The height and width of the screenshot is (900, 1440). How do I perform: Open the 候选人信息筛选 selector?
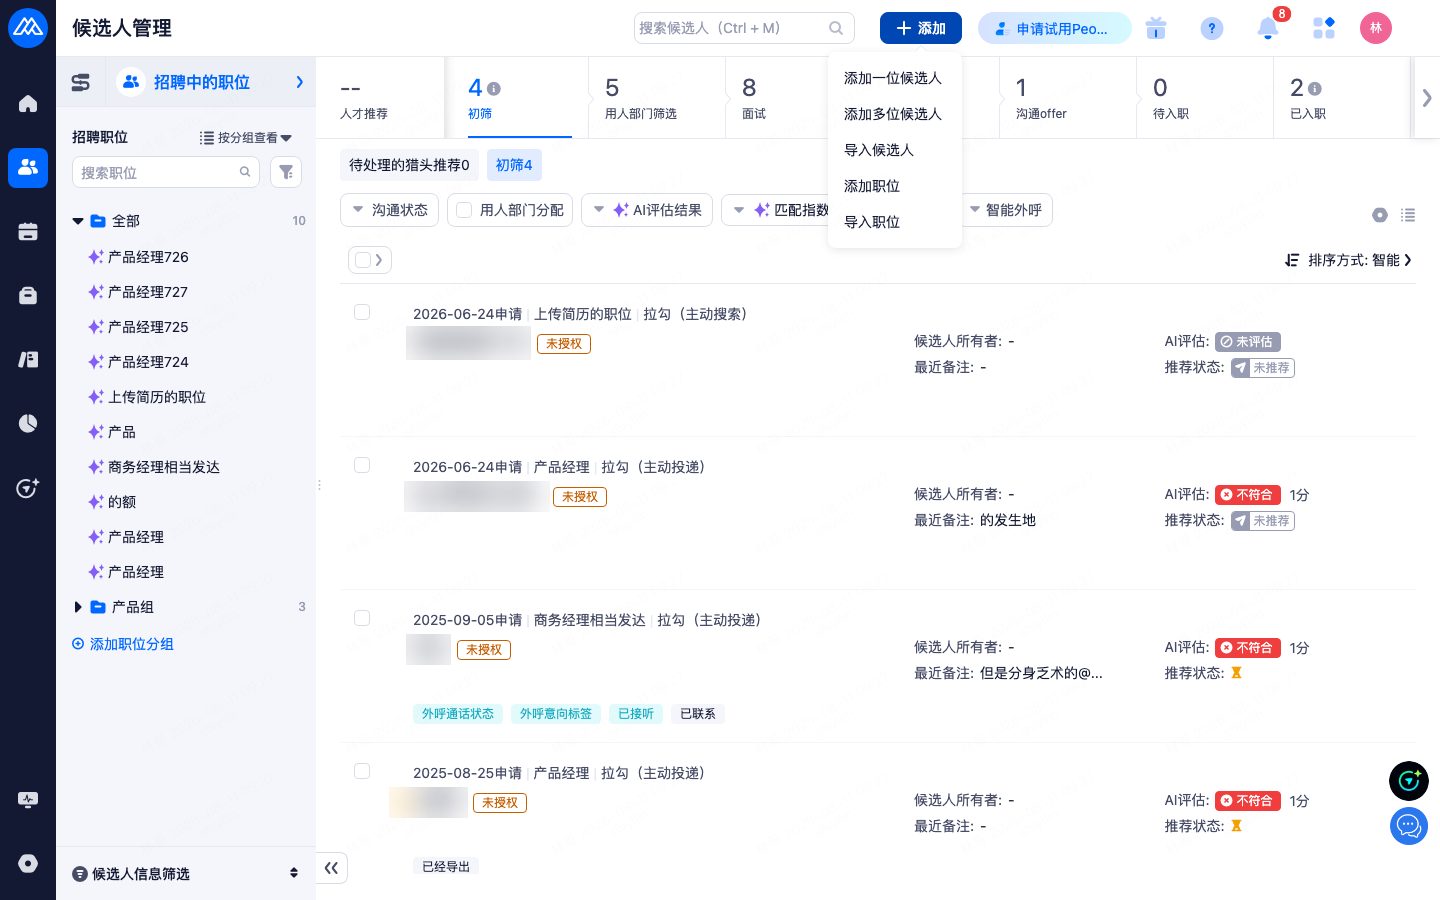186,873
